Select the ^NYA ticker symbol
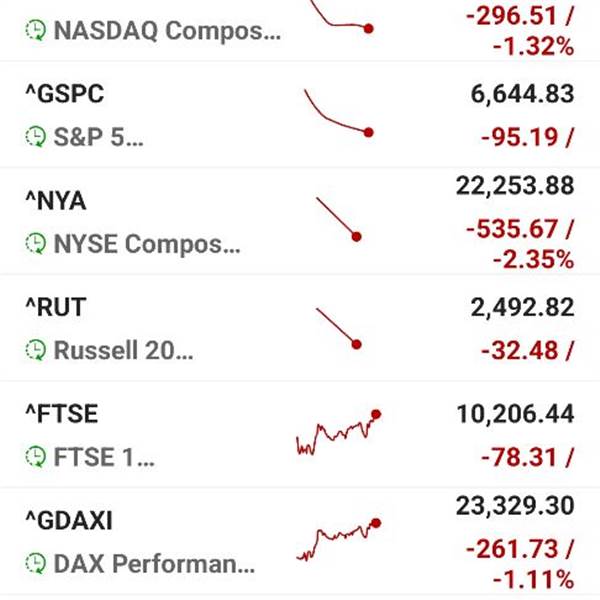The width and height of the screenshot is (600, 600). pyautogui.click(x=55, y=201)
